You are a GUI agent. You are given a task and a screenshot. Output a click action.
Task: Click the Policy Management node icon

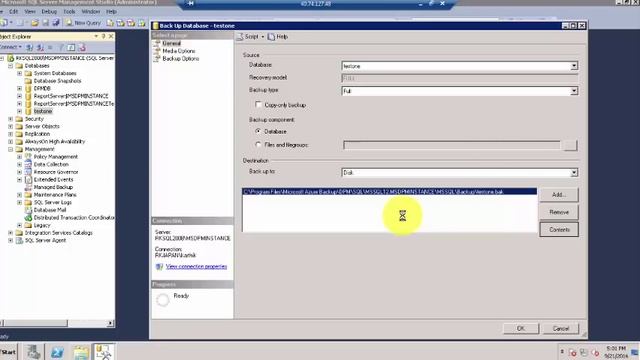click(28, 157)
